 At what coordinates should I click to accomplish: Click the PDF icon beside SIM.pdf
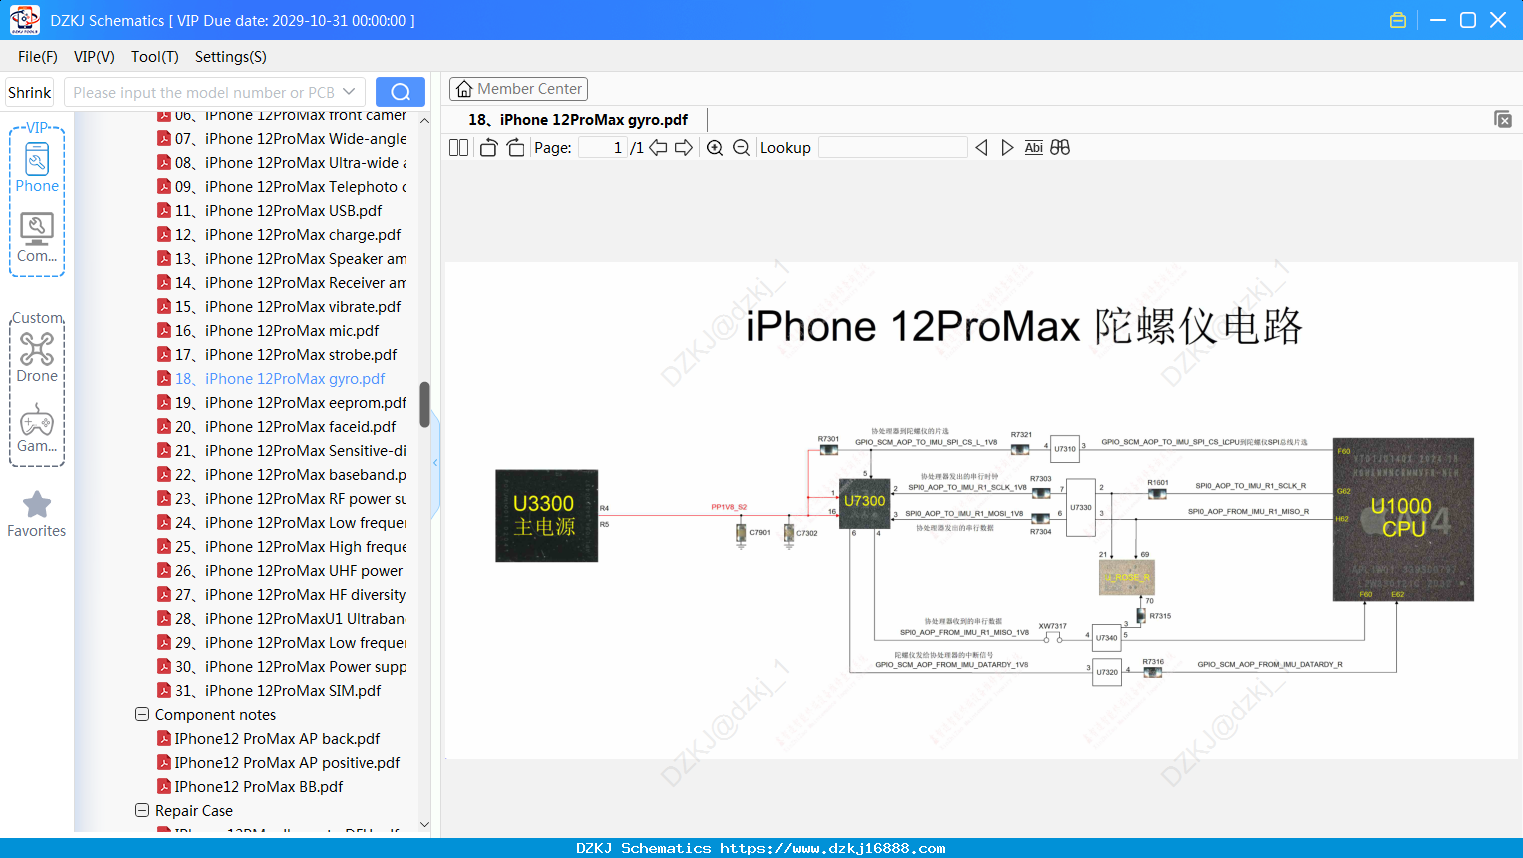pos(164,691)
